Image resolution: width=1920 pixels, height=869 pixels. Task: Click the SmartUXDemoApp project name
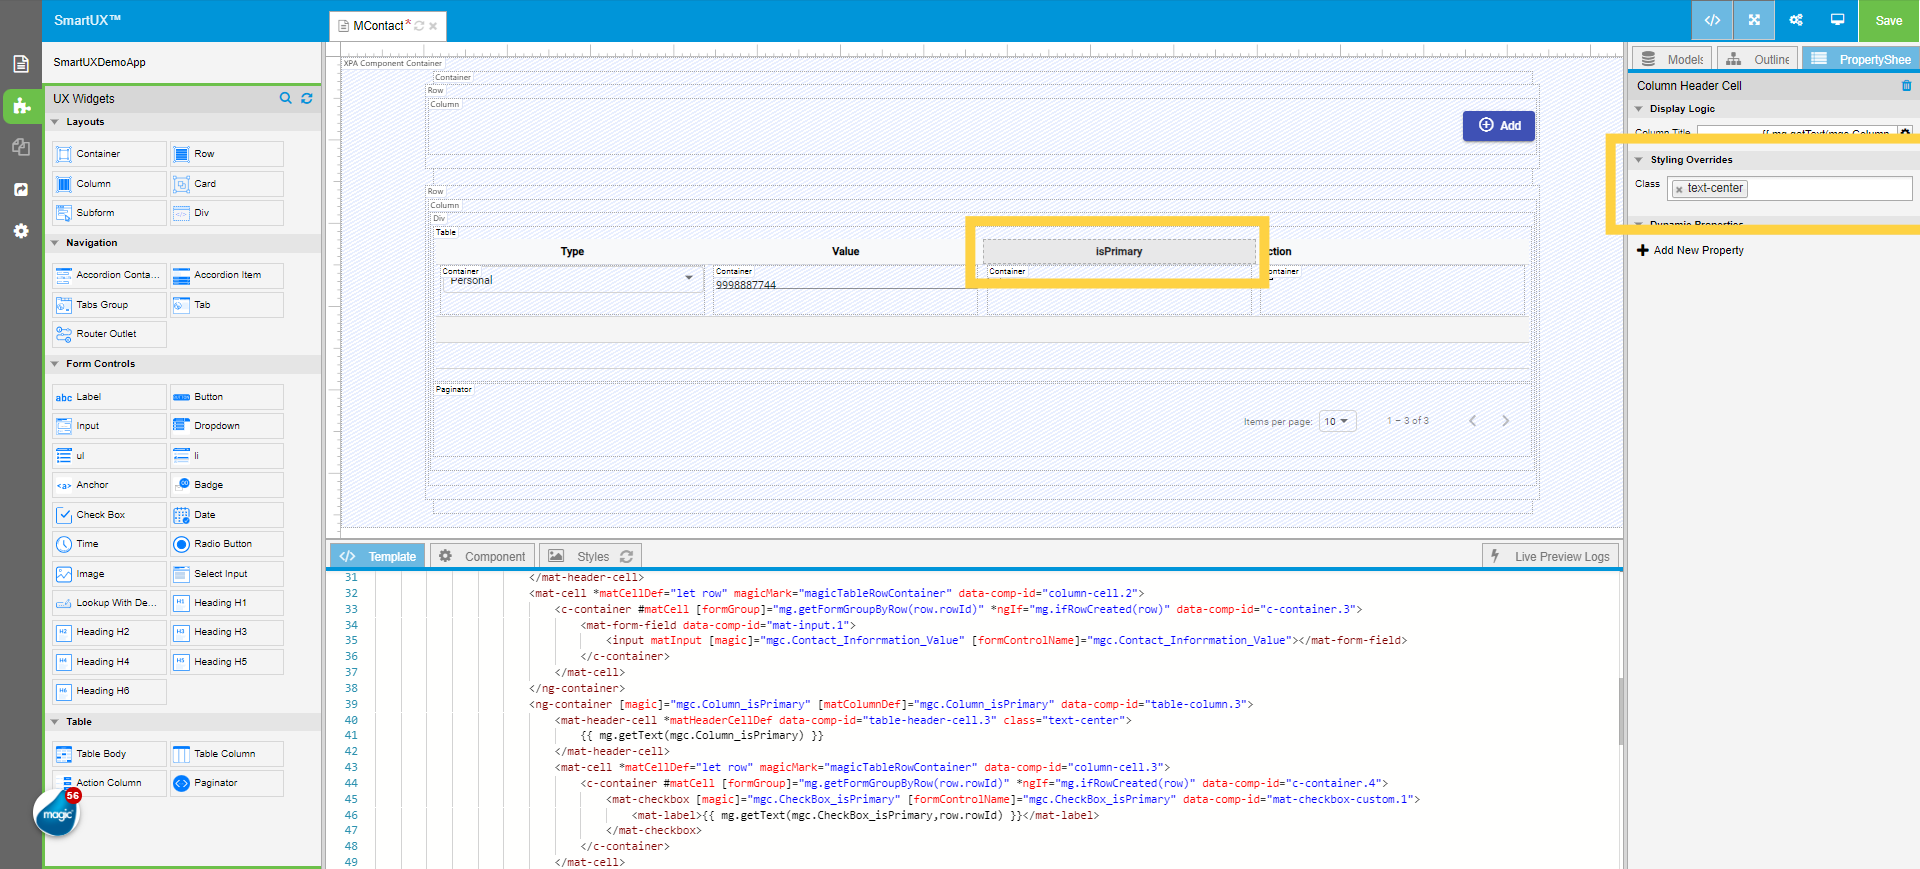pyautogui.click(x=100, y=62)
